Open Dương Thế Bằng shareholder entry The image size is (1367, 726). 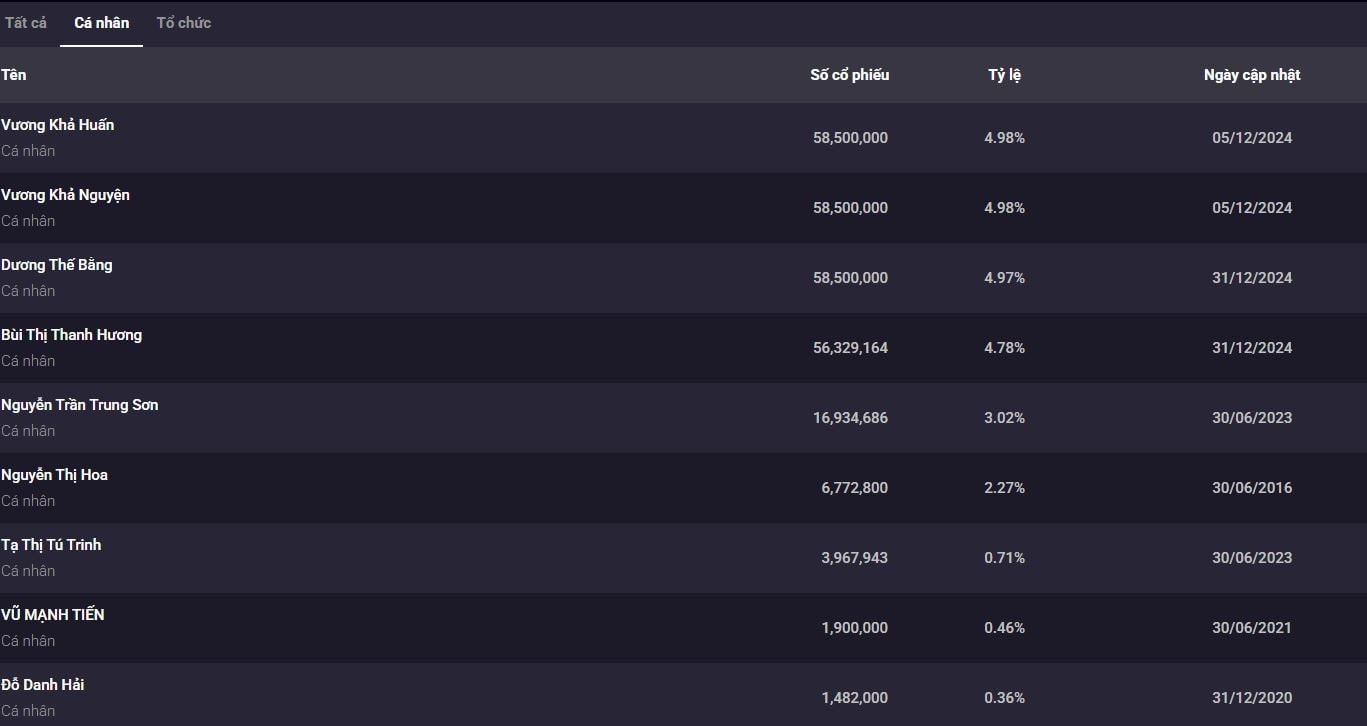(57, 265)
